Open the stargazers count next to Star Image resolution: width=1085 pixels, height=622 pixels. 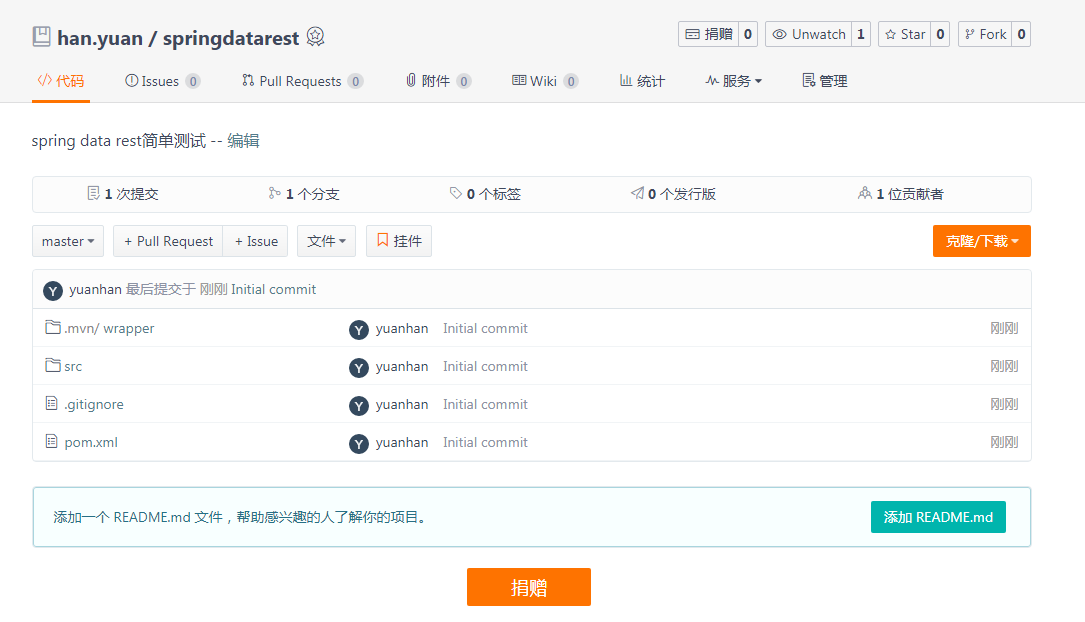point(940,34)
